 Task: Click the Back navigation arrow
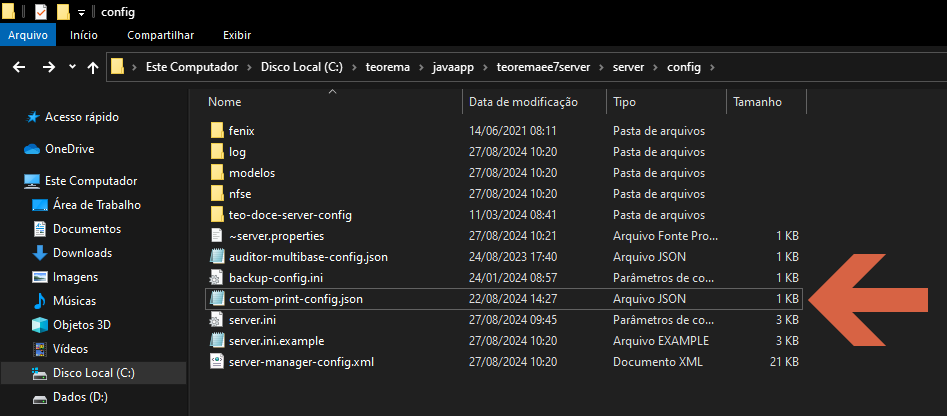[x=19, y=67]
